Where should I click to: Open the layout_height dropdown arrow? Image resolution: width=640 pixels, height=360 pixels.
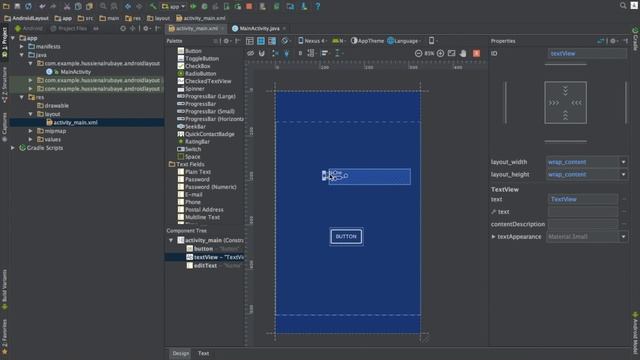tap(623, 174)
